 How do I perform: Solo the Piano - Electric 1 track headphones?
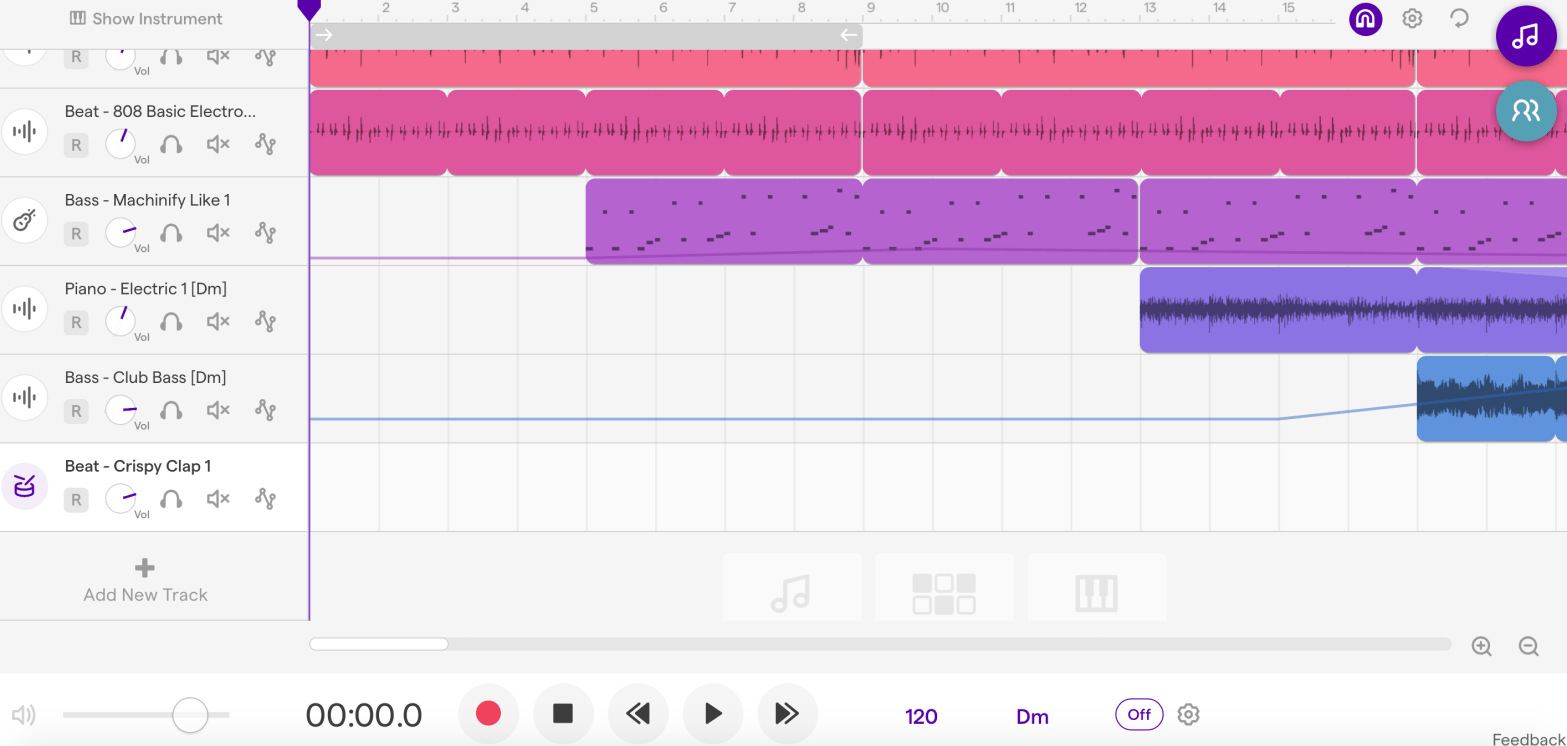click(171, 322)
